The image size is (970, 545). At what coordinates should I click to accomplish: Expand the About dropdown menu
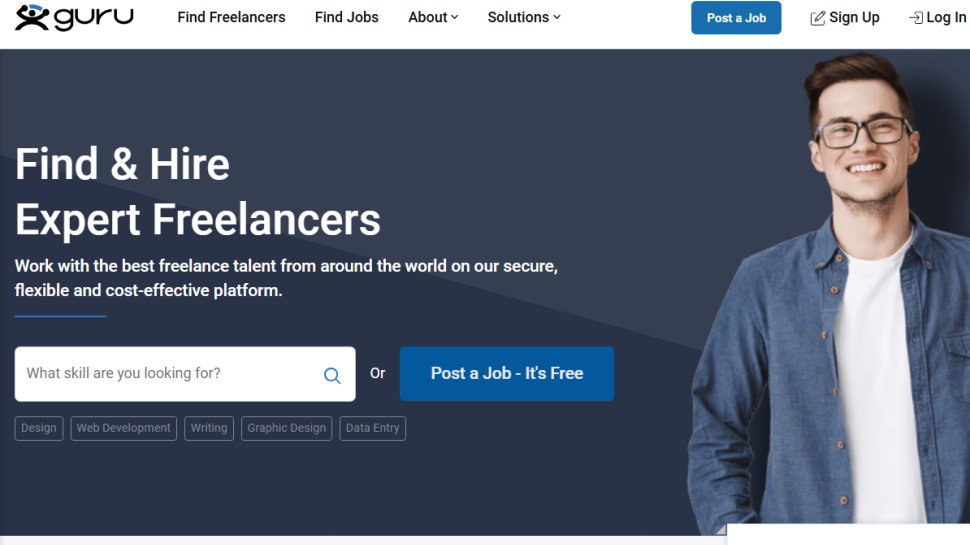(433, 17)
